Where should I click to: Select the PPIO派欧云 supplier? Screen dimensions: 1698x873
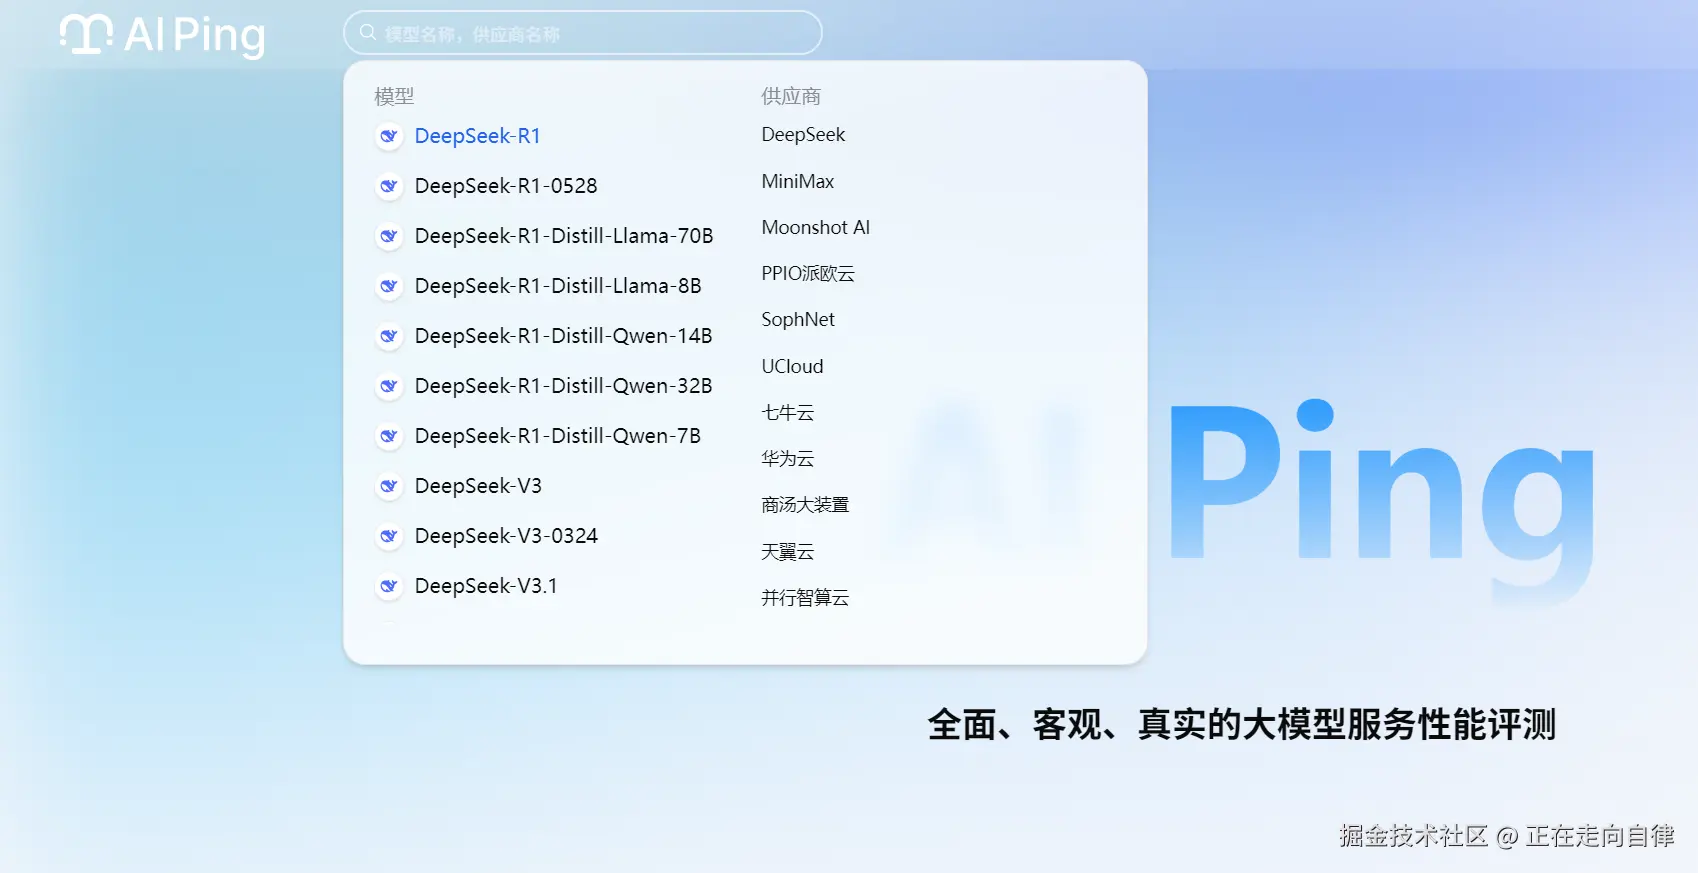pyautogui.click(x=808, y=273)
